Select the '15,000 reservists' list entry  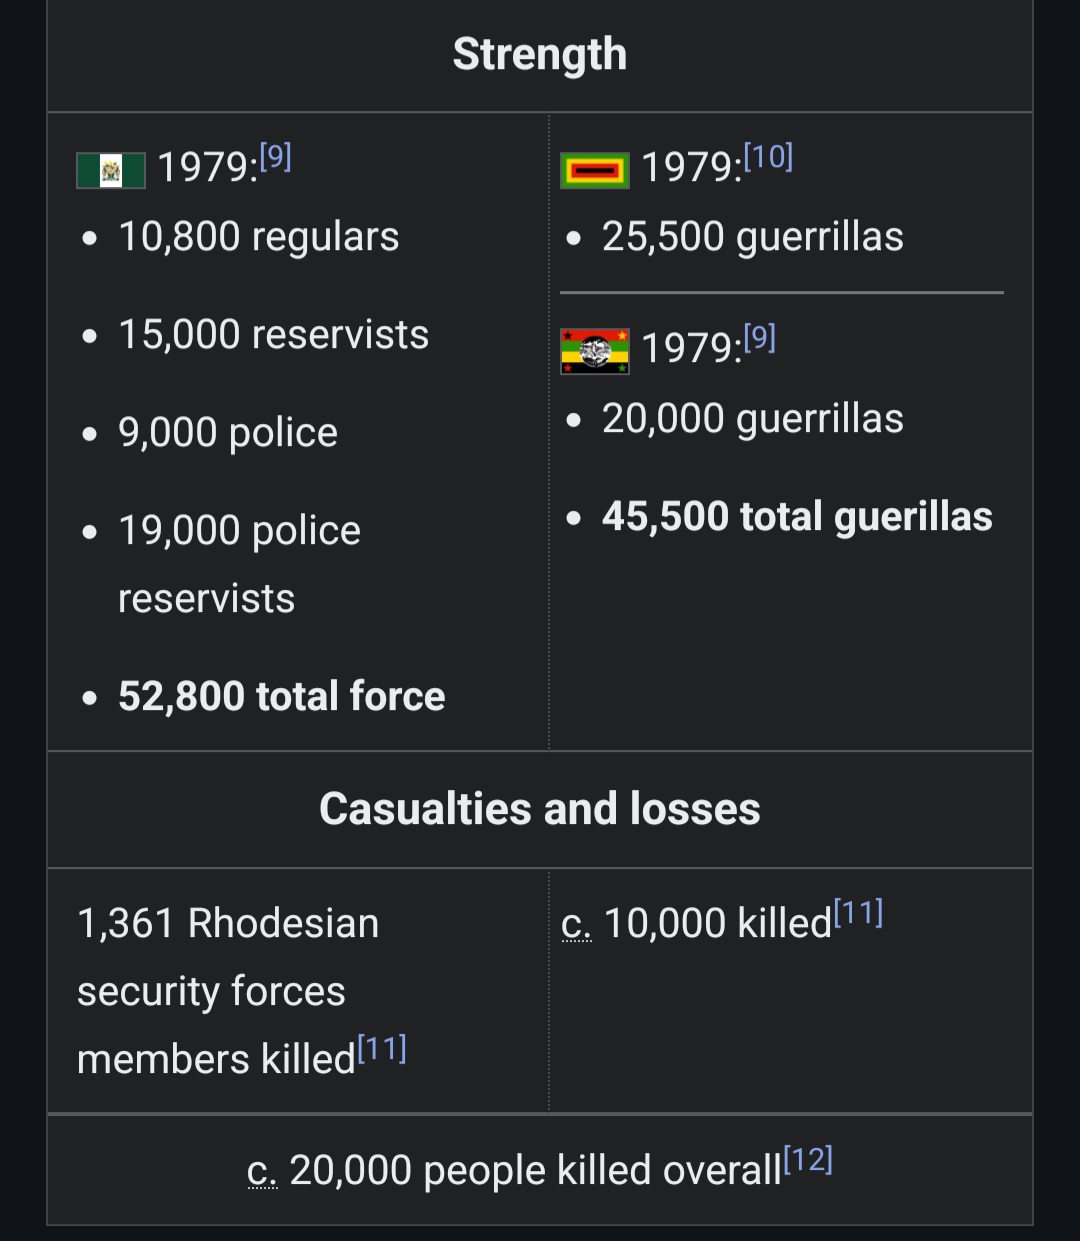273,335
